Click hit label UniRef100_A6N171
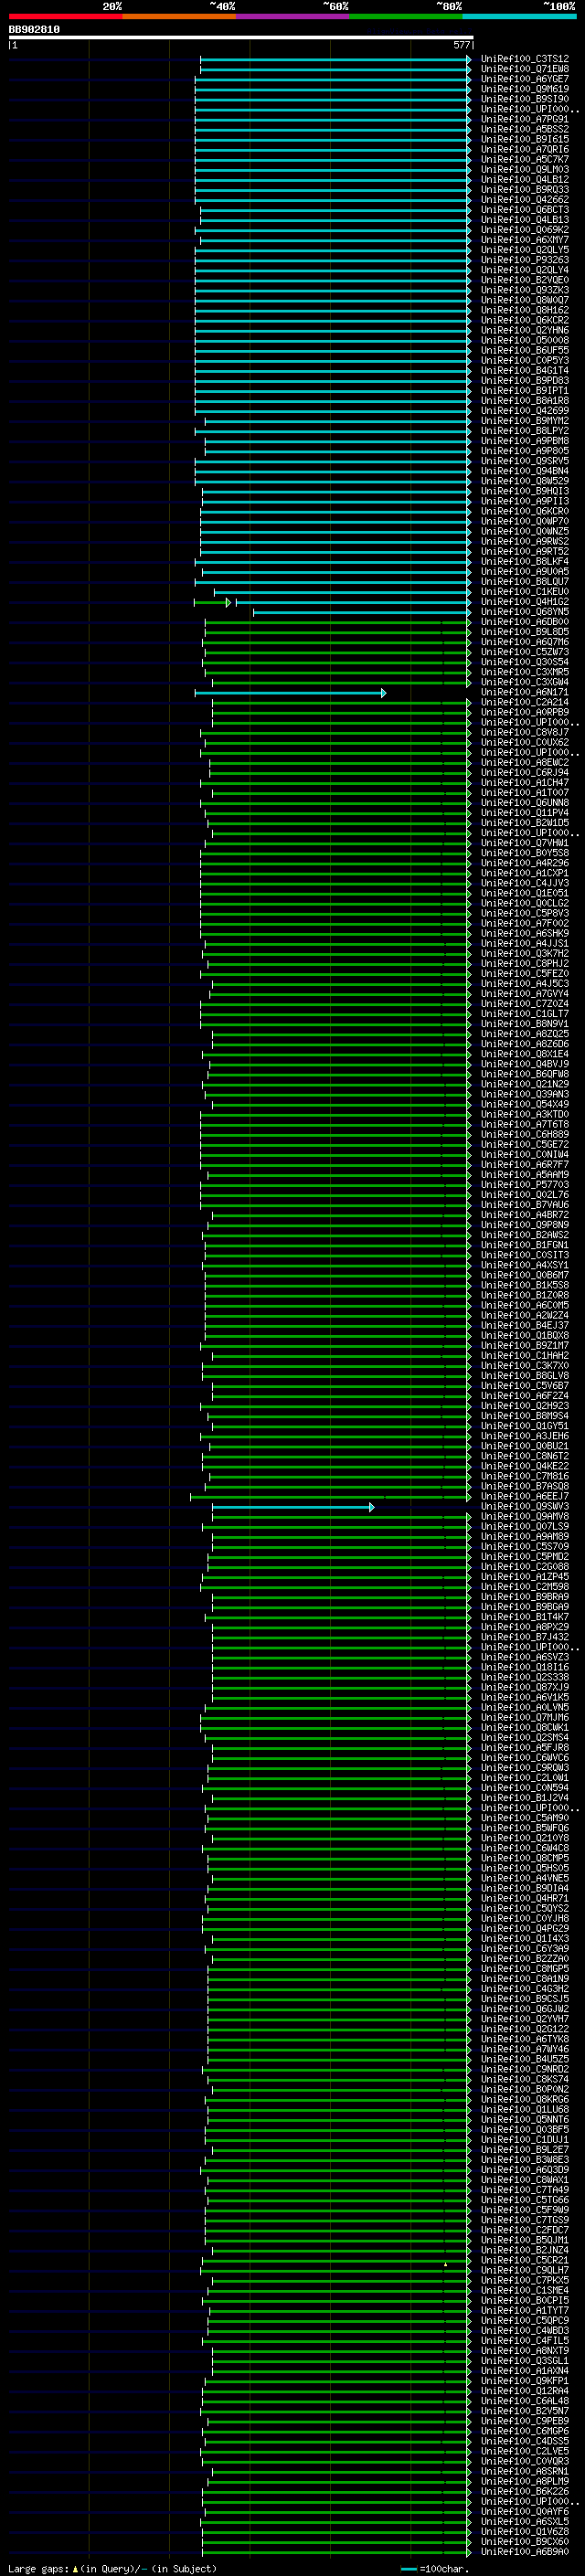Viewport: 585px width, 2576px height. [x=525, y=693]
